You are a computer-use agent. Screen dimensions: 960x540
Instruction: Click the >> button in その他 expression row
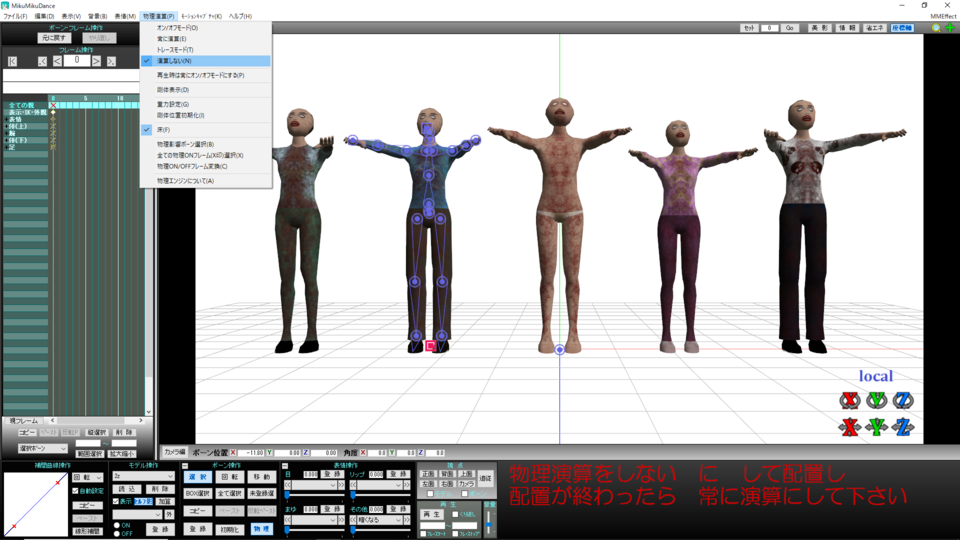click(x=407, y=520)
